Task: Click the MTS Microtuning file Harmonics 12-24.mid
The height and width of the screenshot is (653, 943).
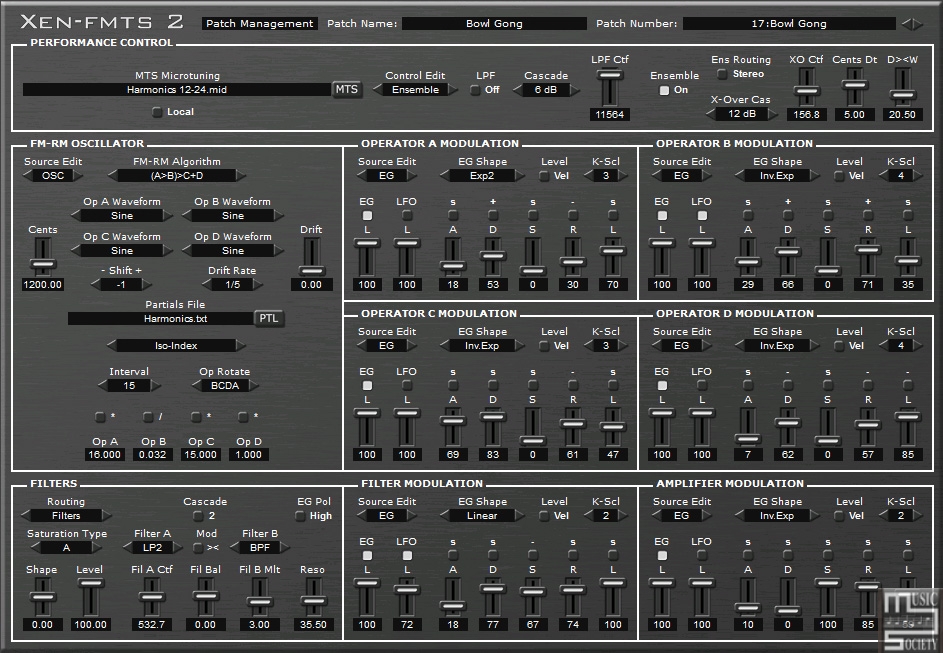Action: point(177,90)
